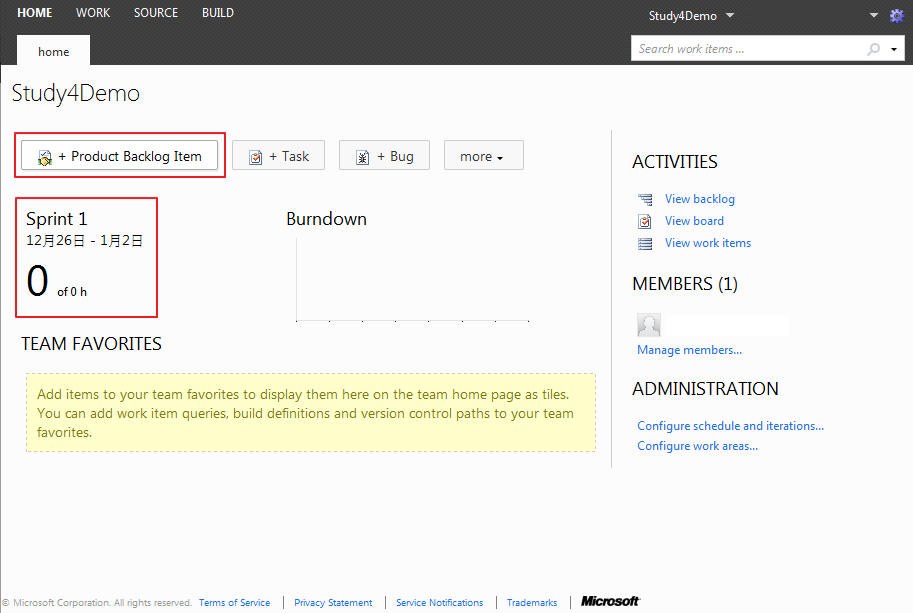Open the View work items link
Screen dimensions: 913x613
(x=707, y=243)
